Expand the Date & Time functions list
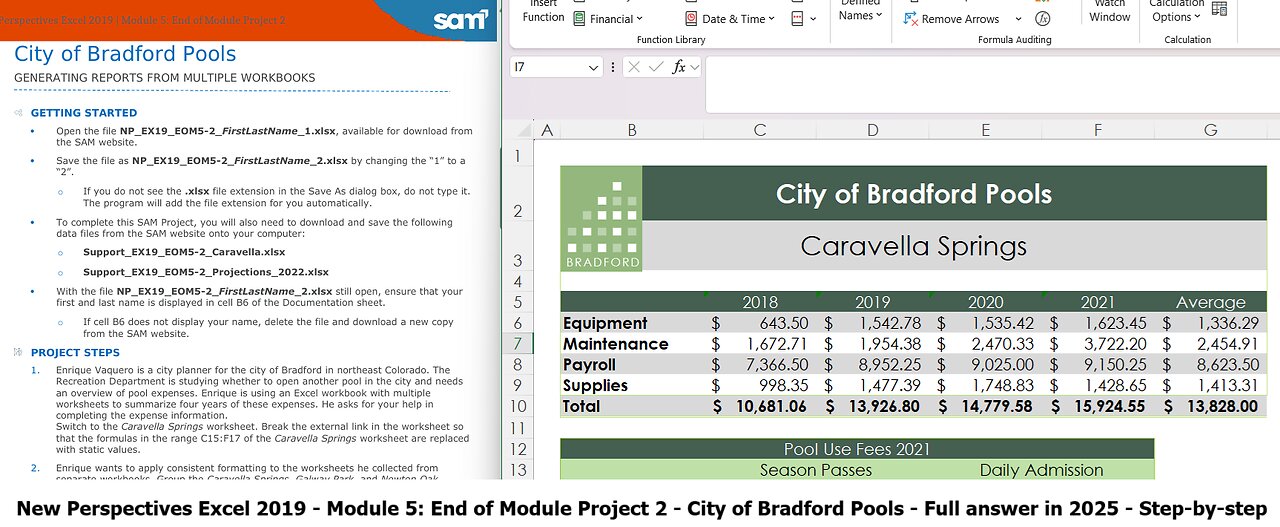This screenshot has width=1280, height=527. tap(773, 19)
